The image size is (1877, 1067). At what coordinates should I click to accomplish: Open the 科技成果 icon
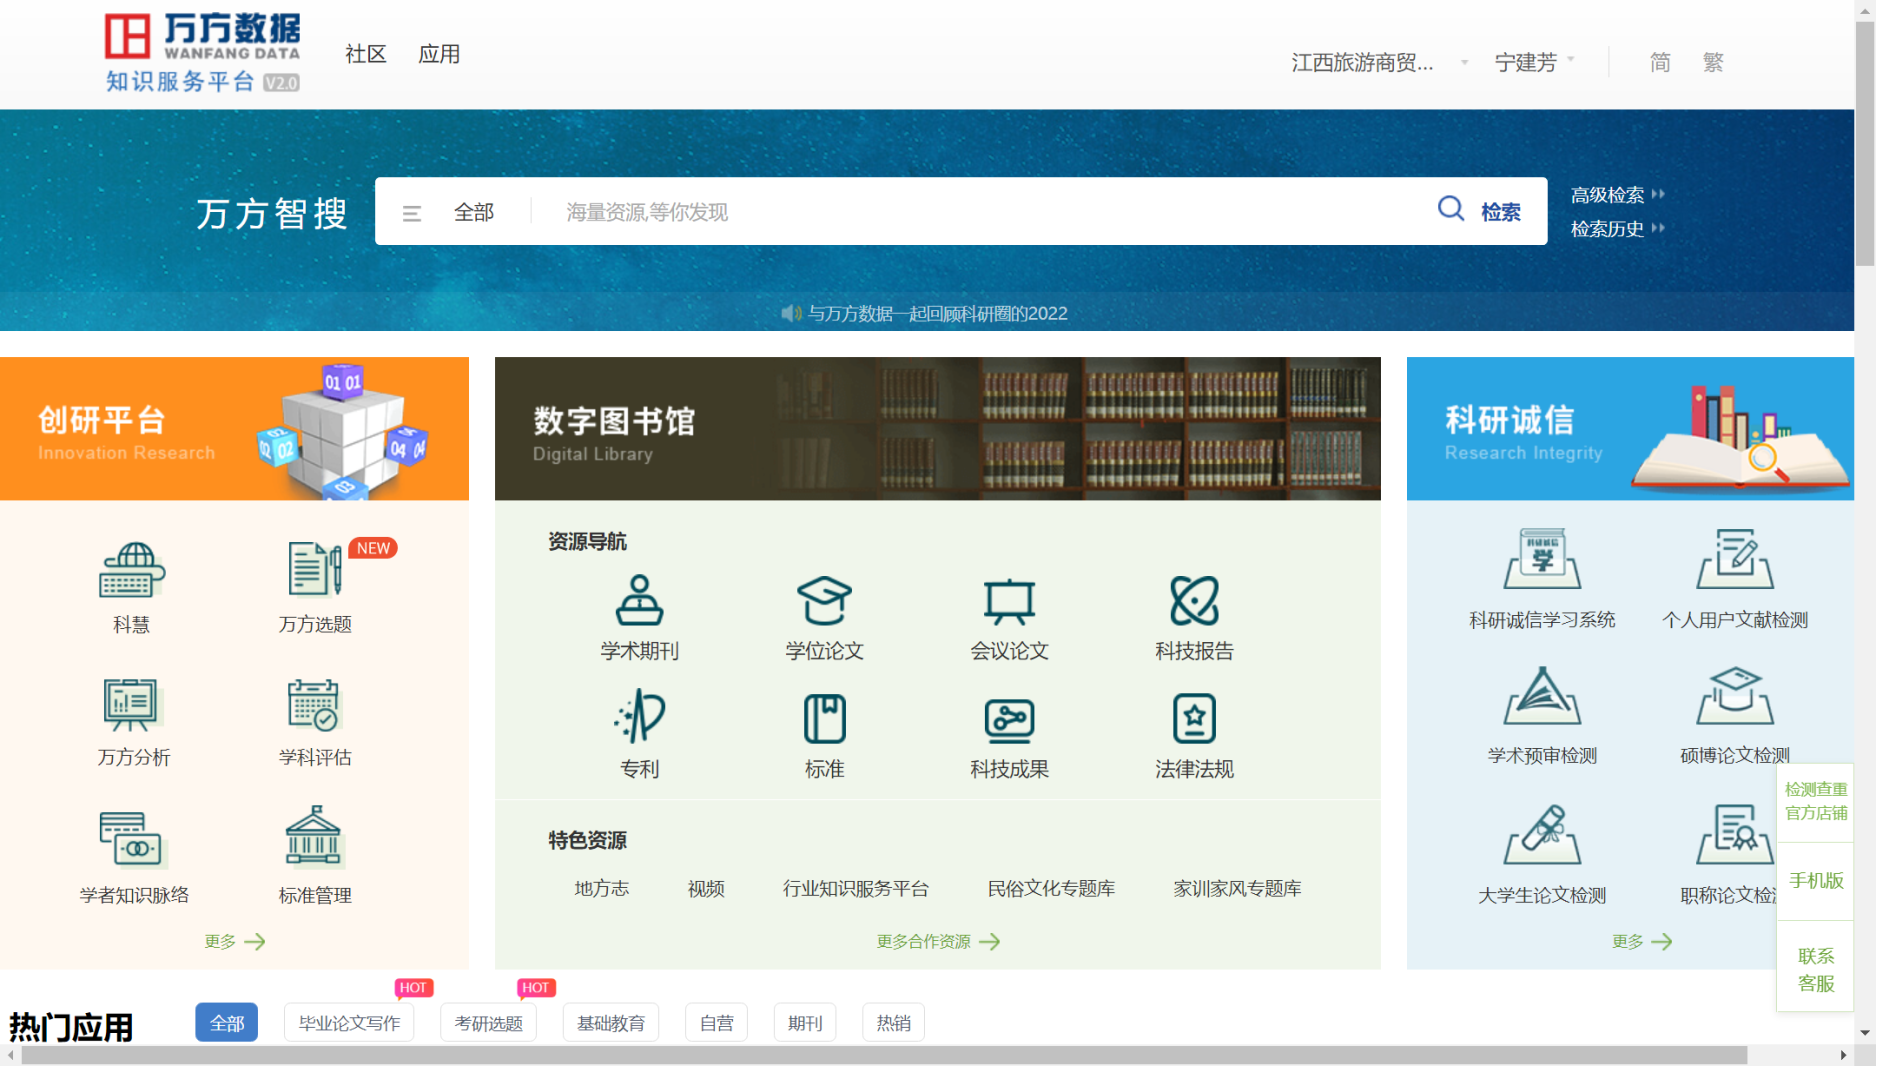click(1009, 719)
